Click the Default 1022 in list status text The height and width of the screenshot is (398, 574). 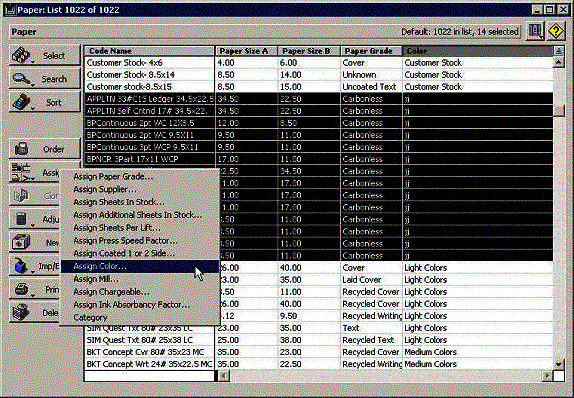[460, 32]
